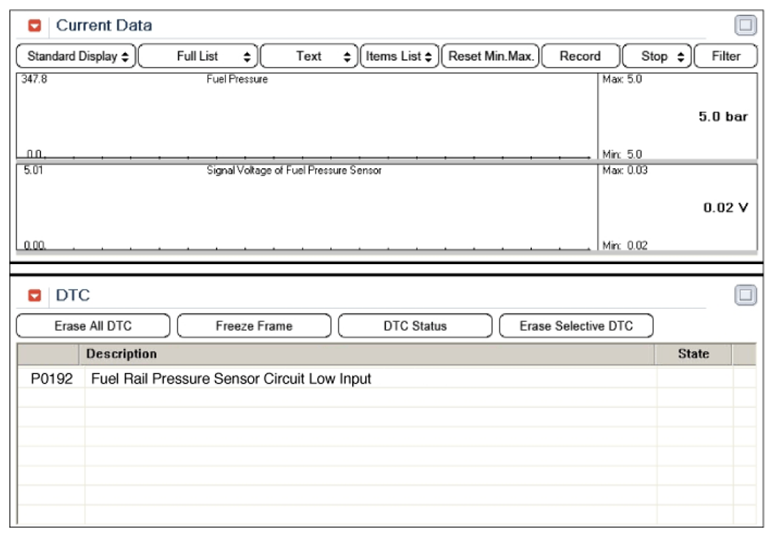Collapse the Current Data panel red arrow icon

coord(35,26)
